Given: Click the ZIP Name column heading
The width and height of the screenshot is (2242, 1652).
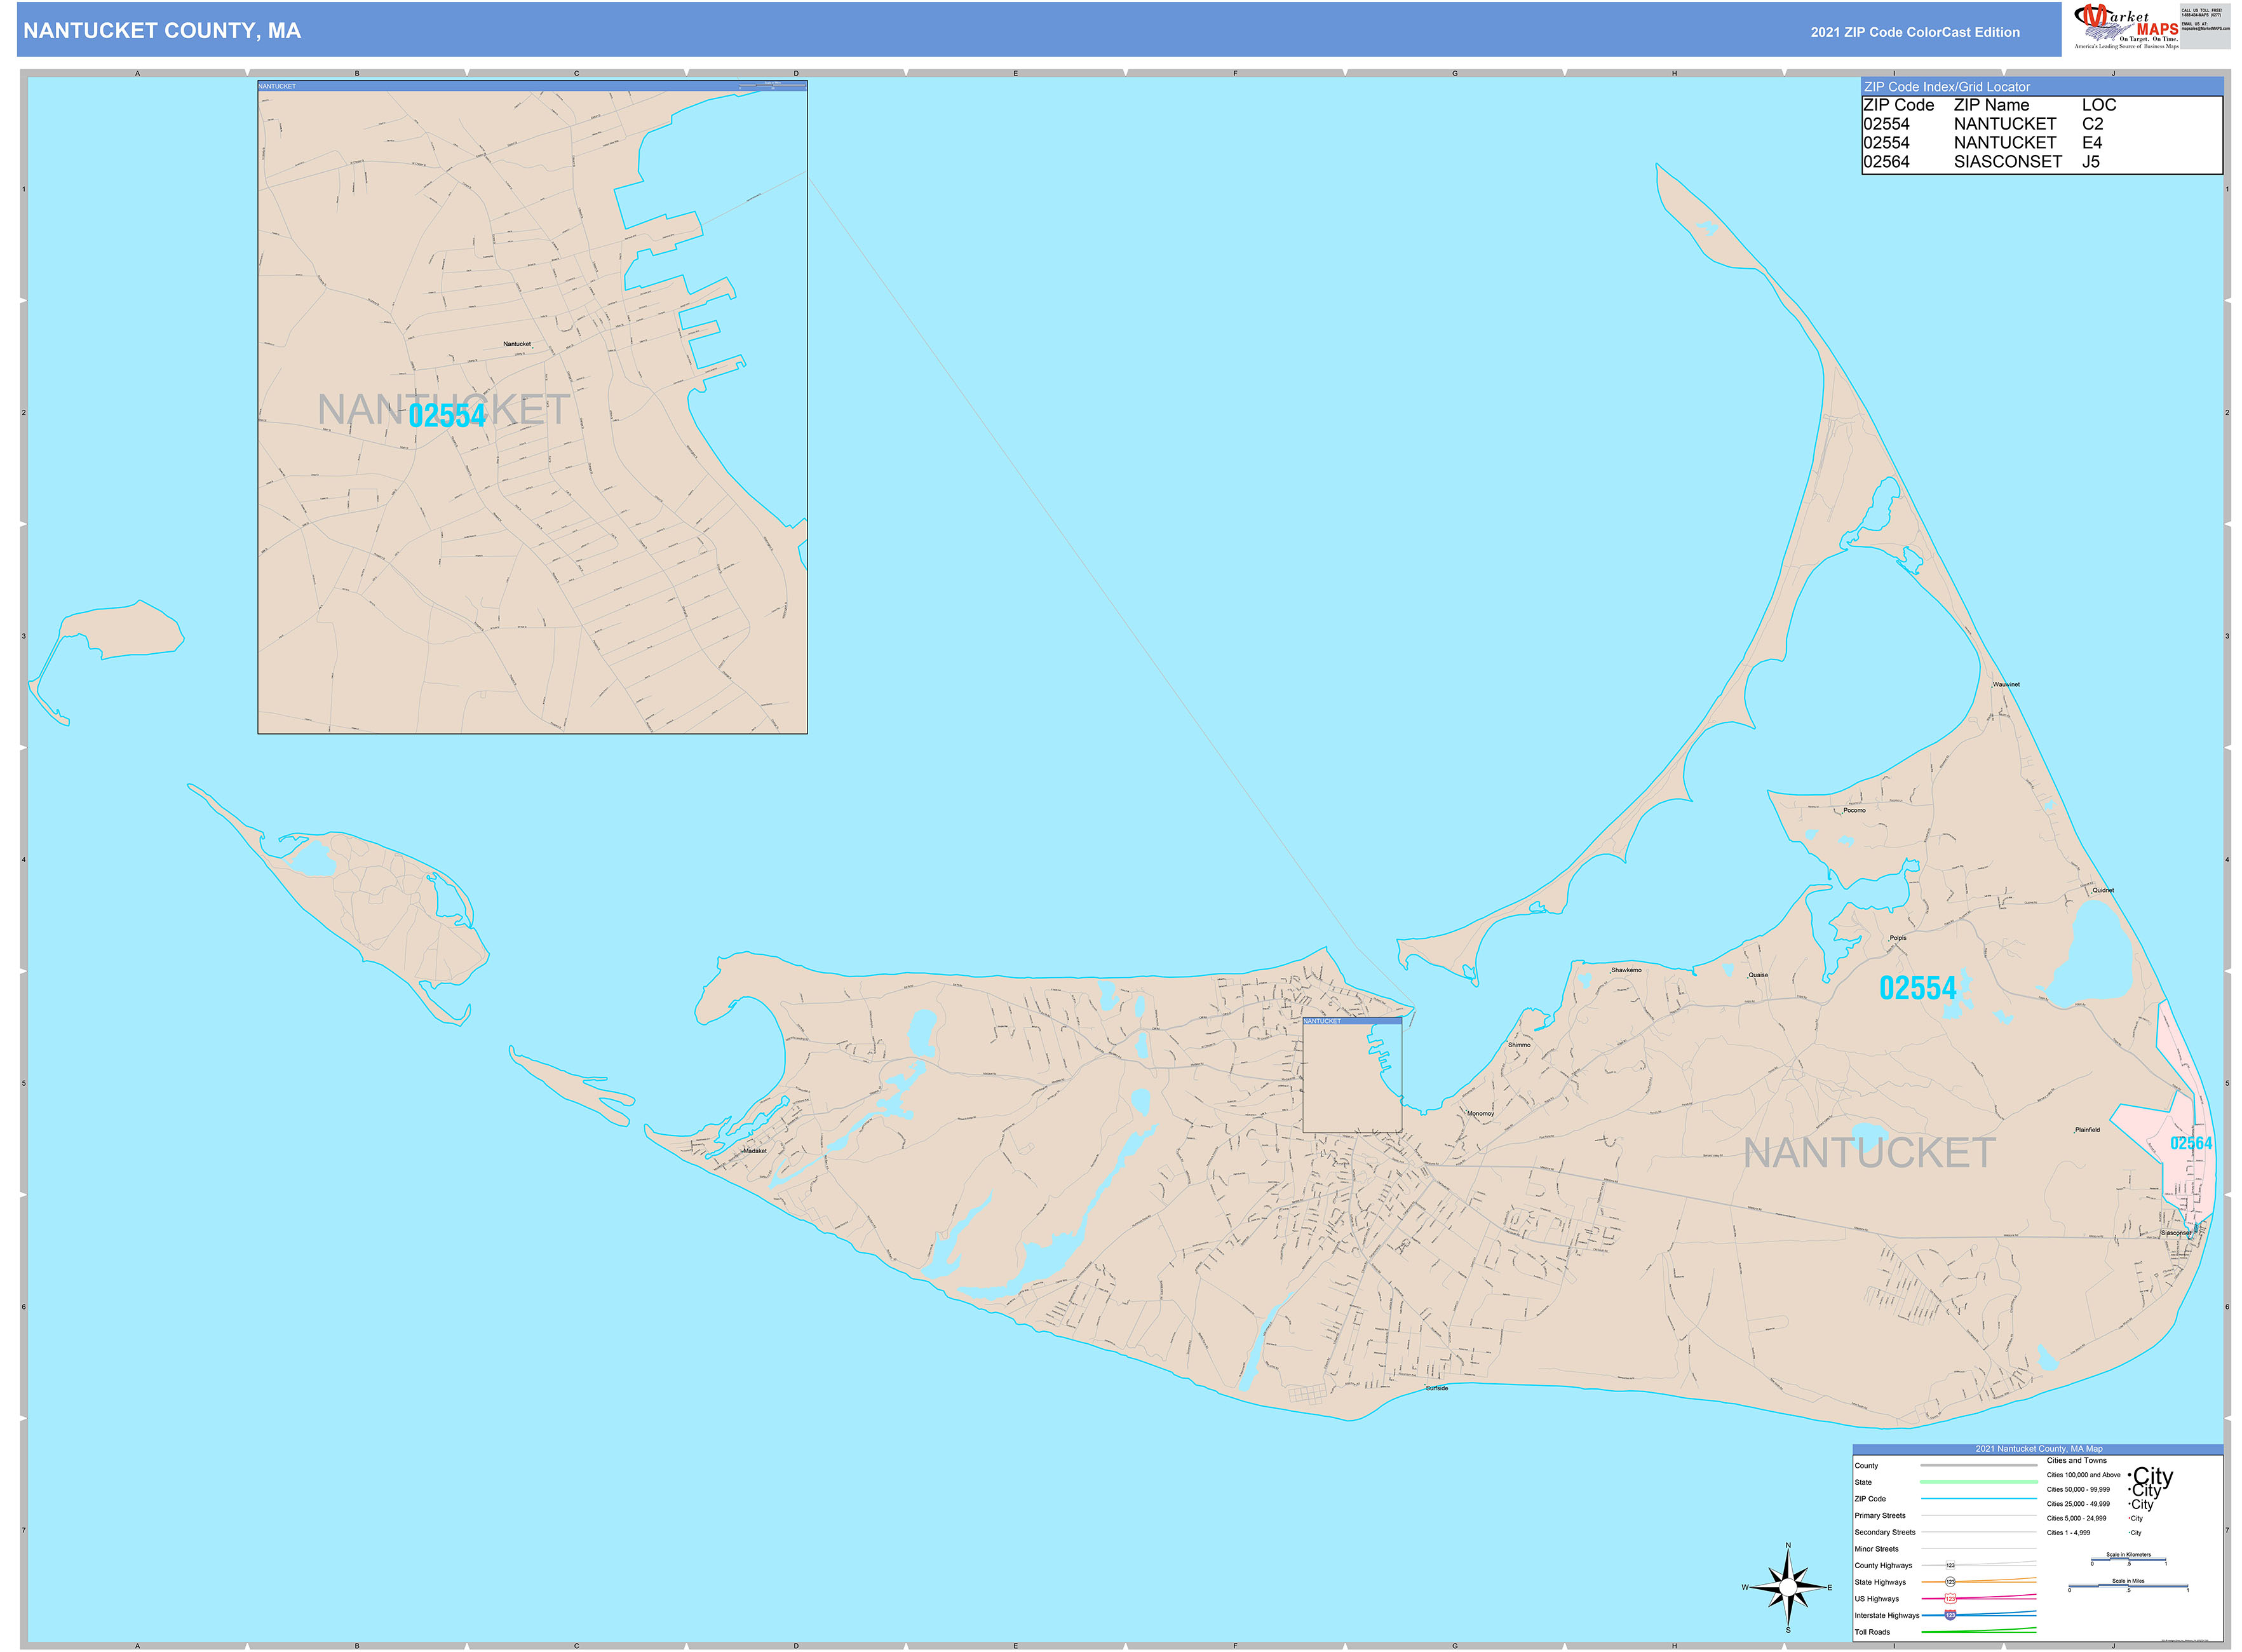Looking at the screenshot, I should (1992, 105).
